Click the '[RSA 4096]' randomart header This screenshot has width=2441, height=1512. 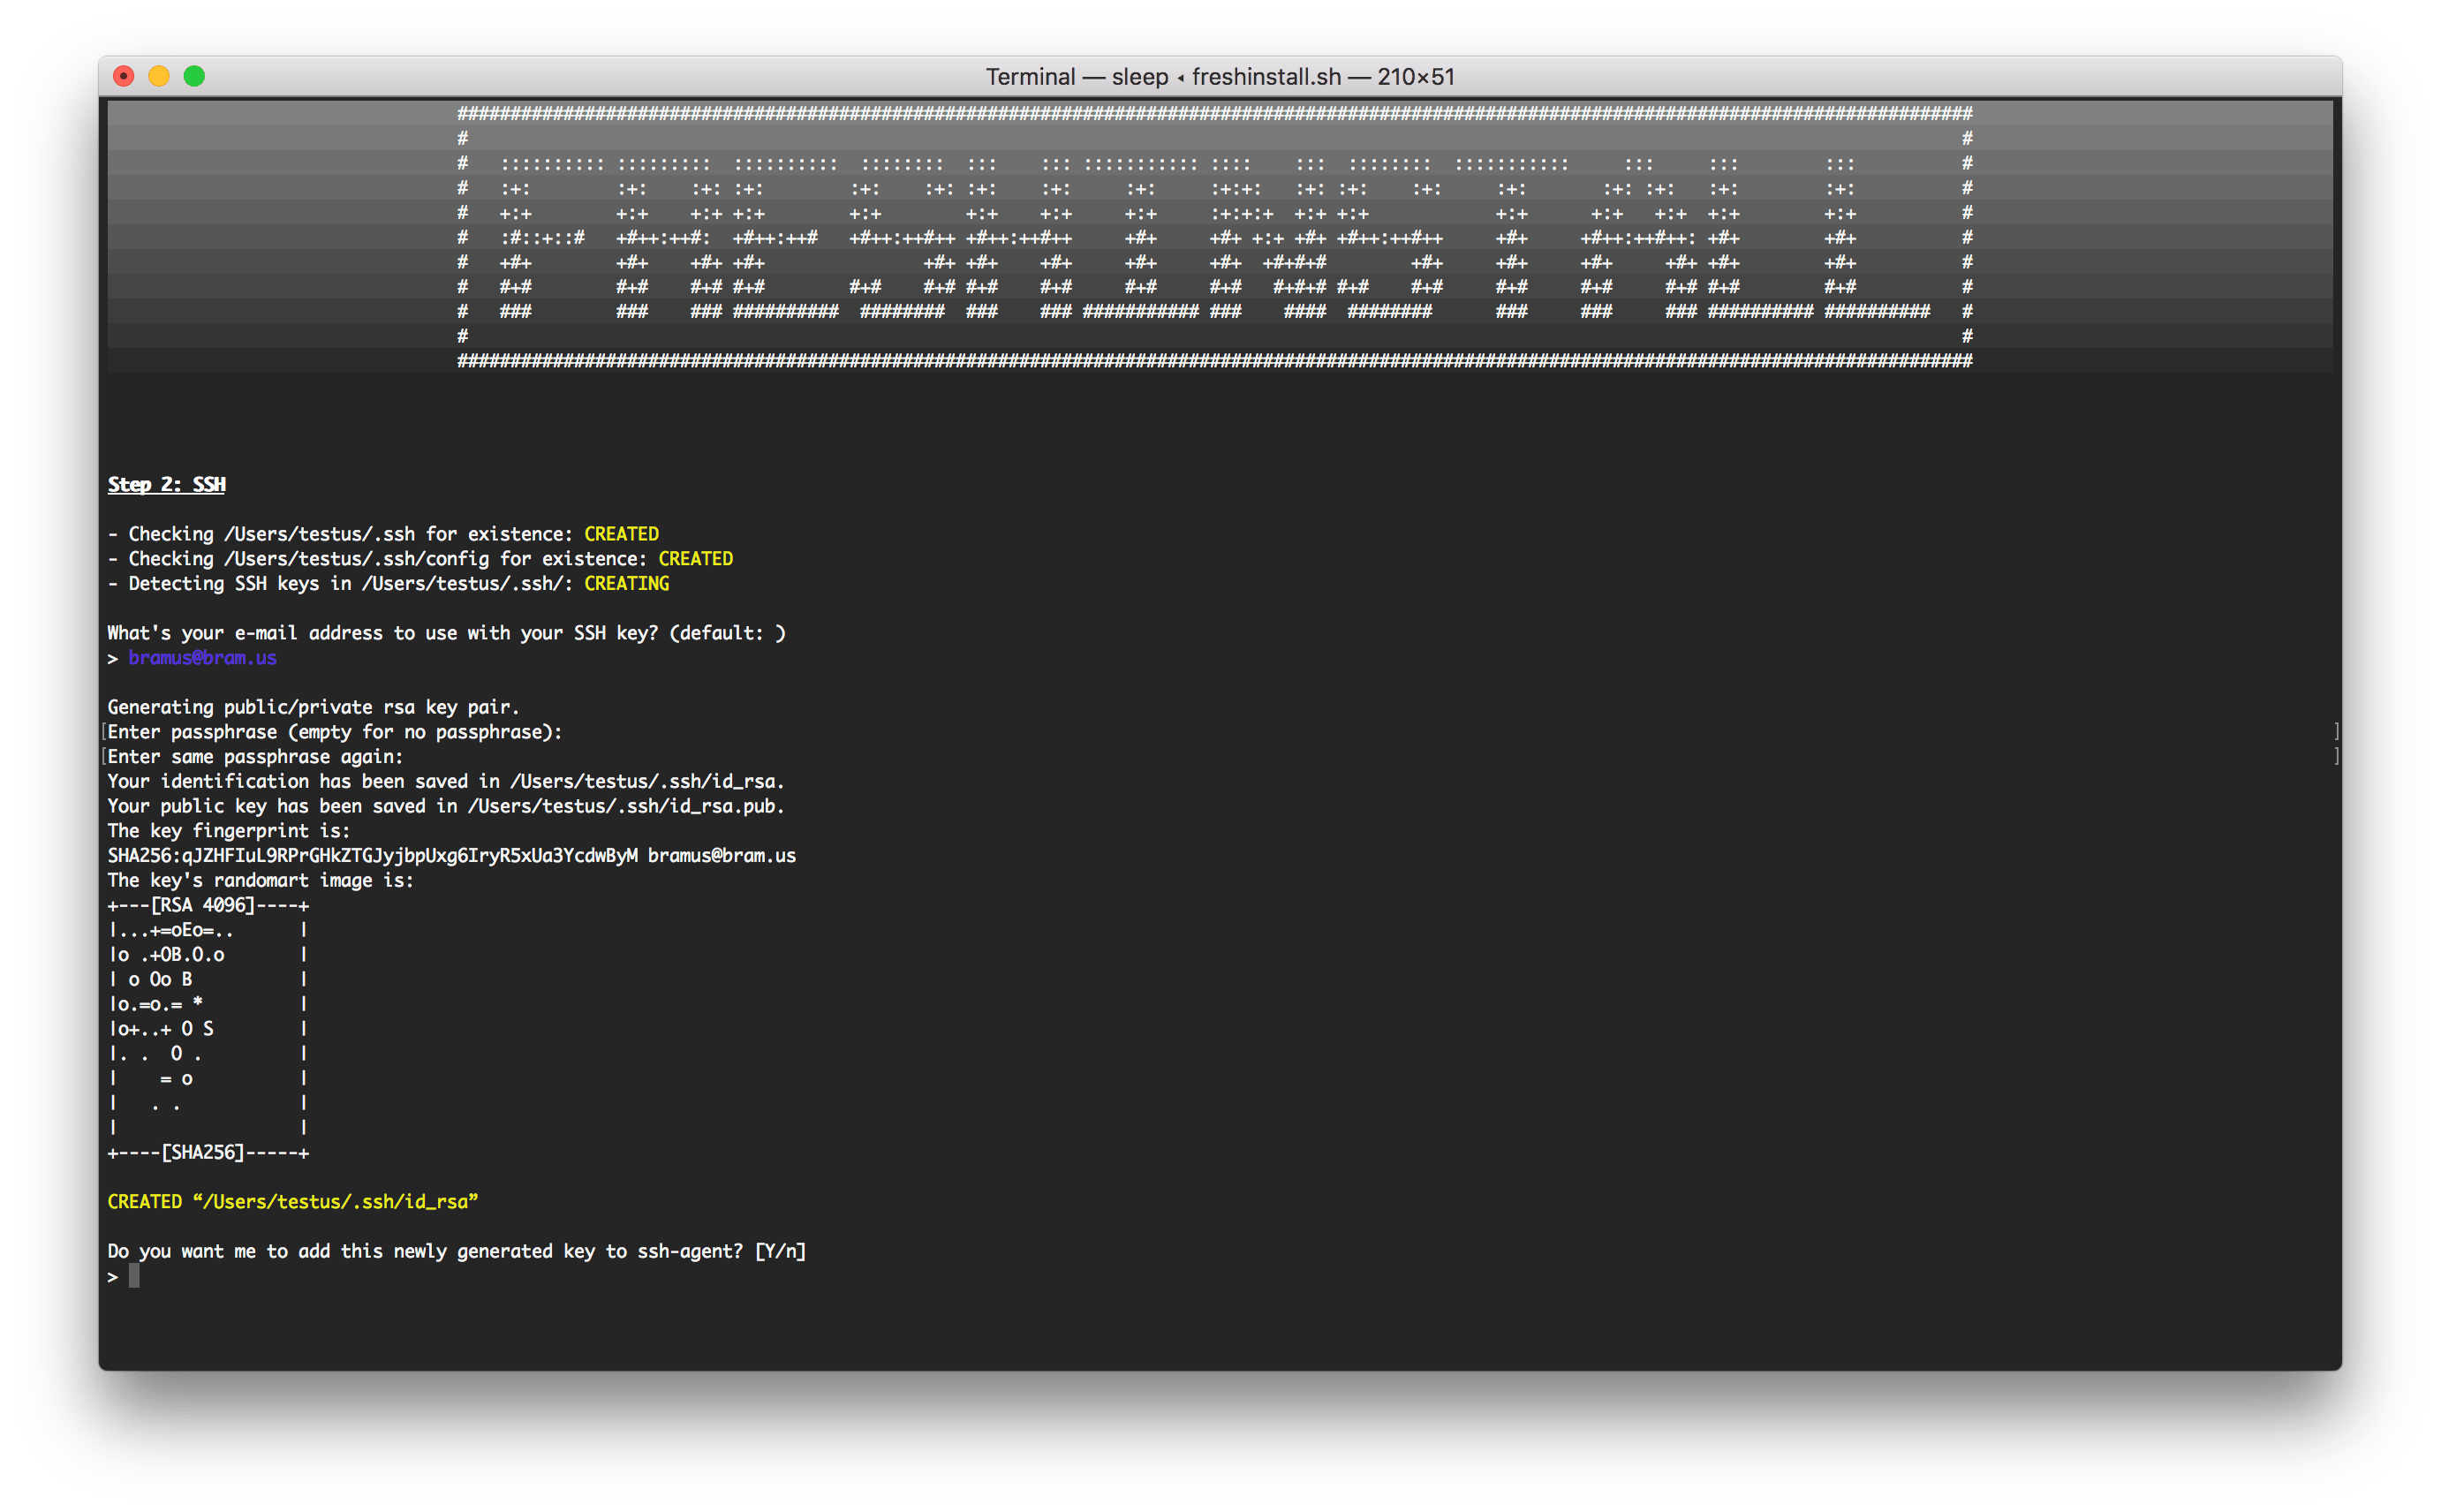tap(203, 905)
